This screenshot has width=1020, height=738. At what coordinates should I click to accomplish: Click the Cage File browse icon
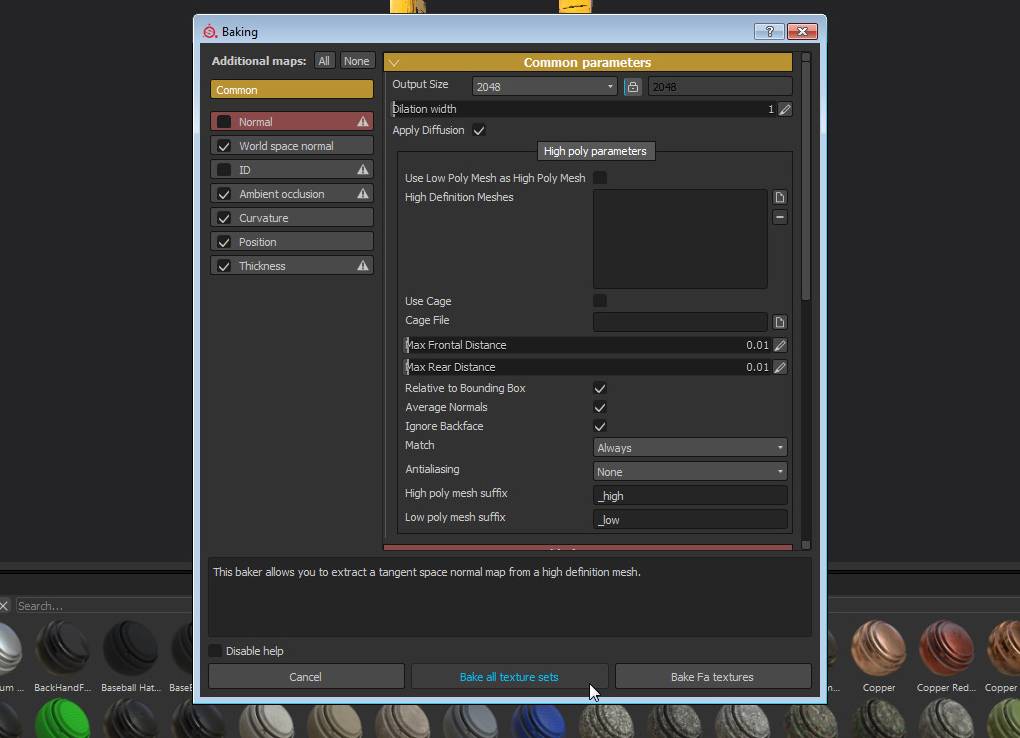click(x=780, y=322)
